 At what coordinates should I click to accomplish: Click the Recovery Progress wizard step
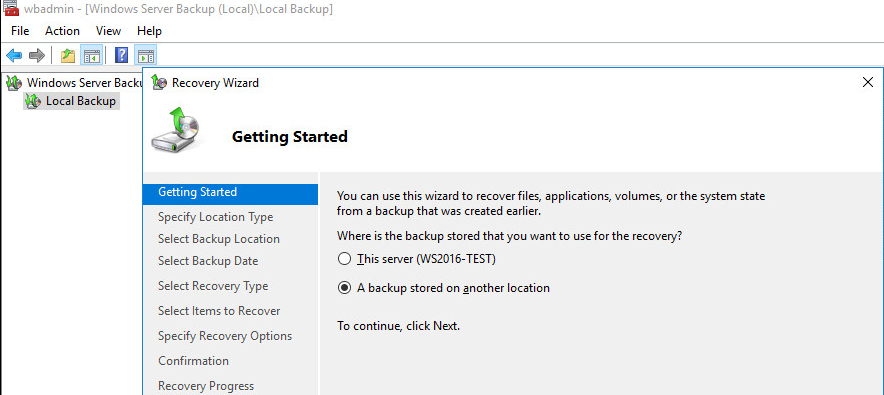[206, 386]
